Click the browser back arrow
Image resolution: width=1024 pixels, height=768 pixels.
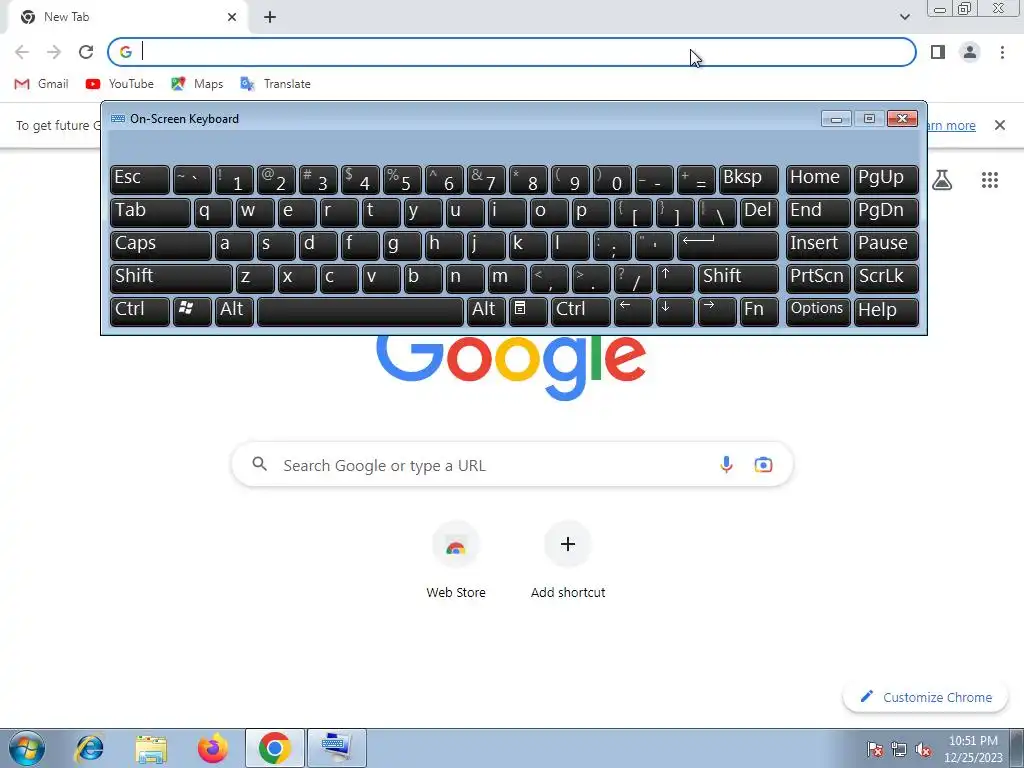coord(22,52)
